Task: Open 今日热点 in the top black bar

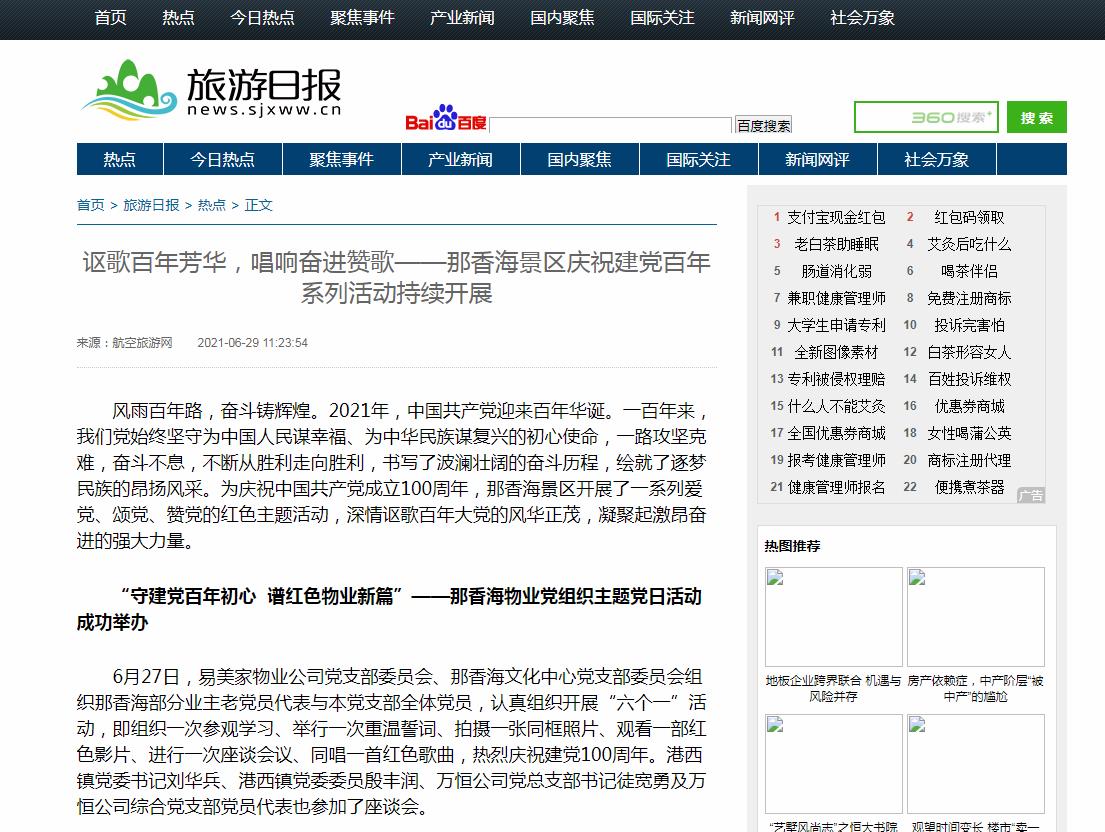Action: coord(262,18)
